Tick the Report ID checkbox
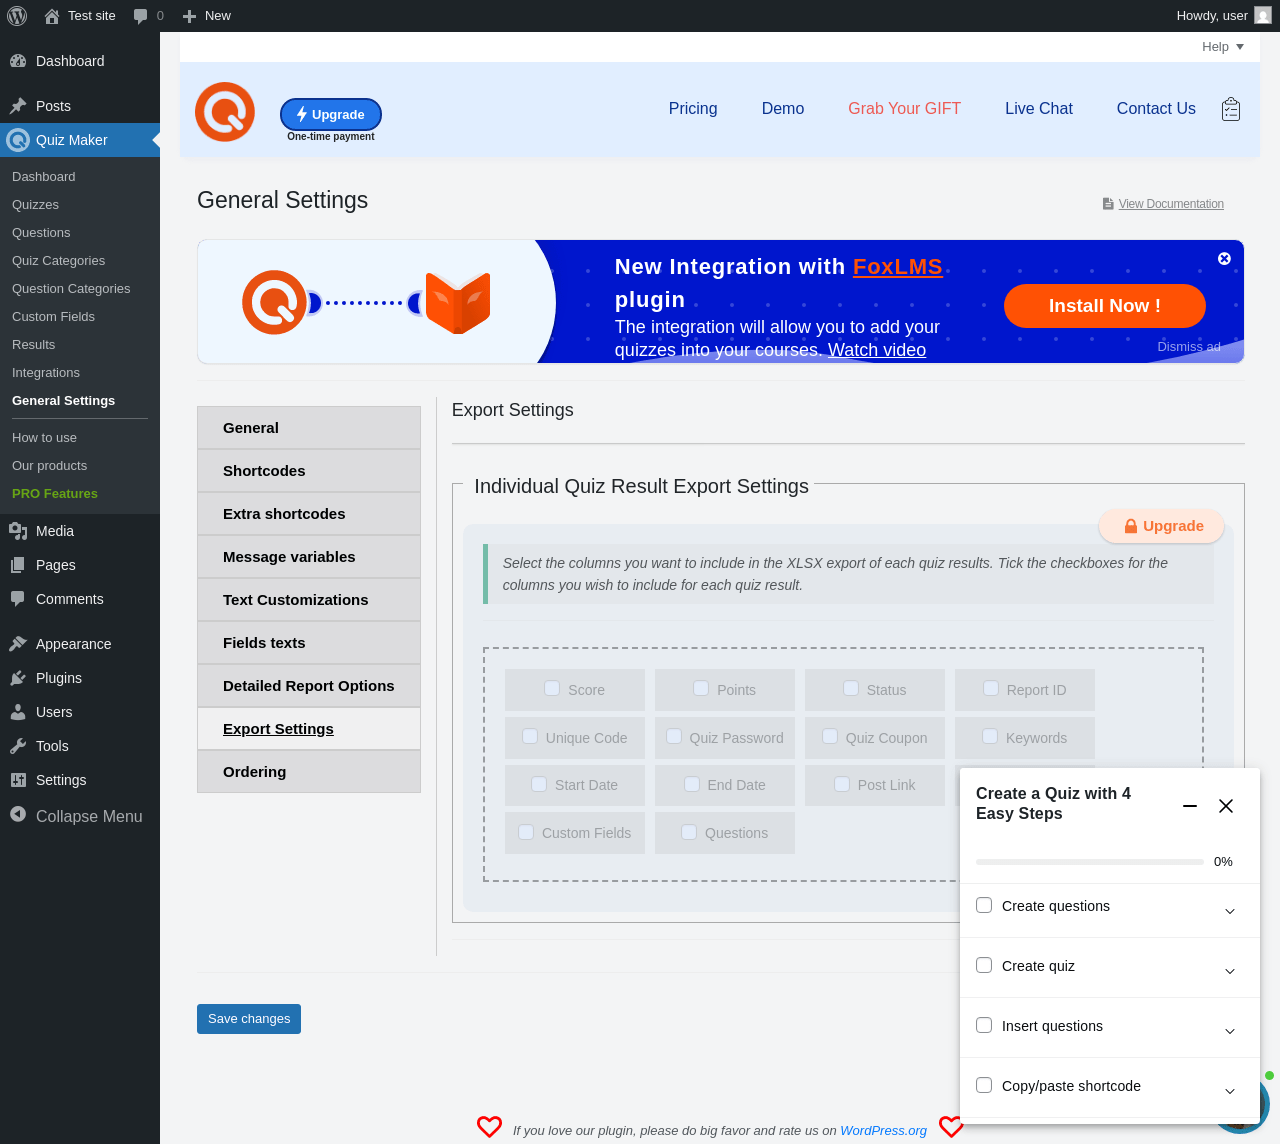Screen dimensions: 1280x1144 coord(991,688)
